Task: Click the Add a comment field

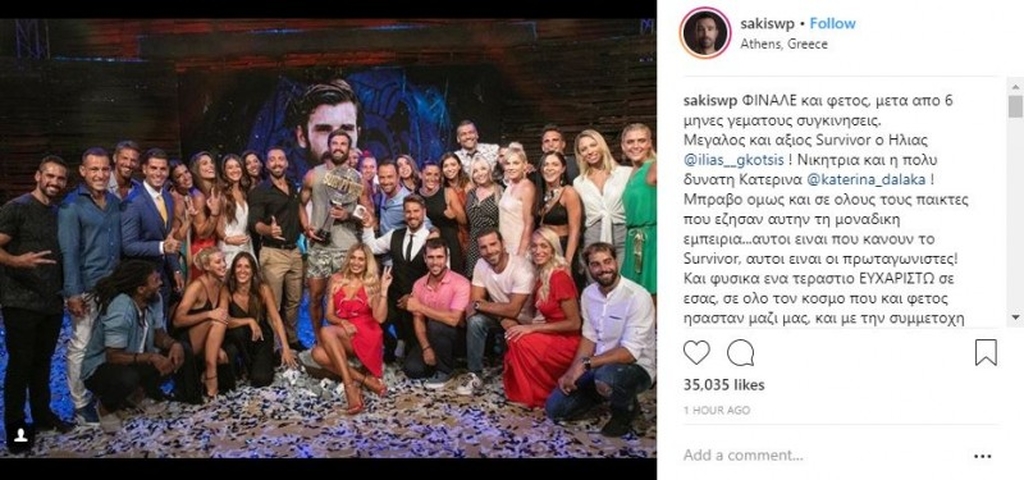Action: point(823,455)
